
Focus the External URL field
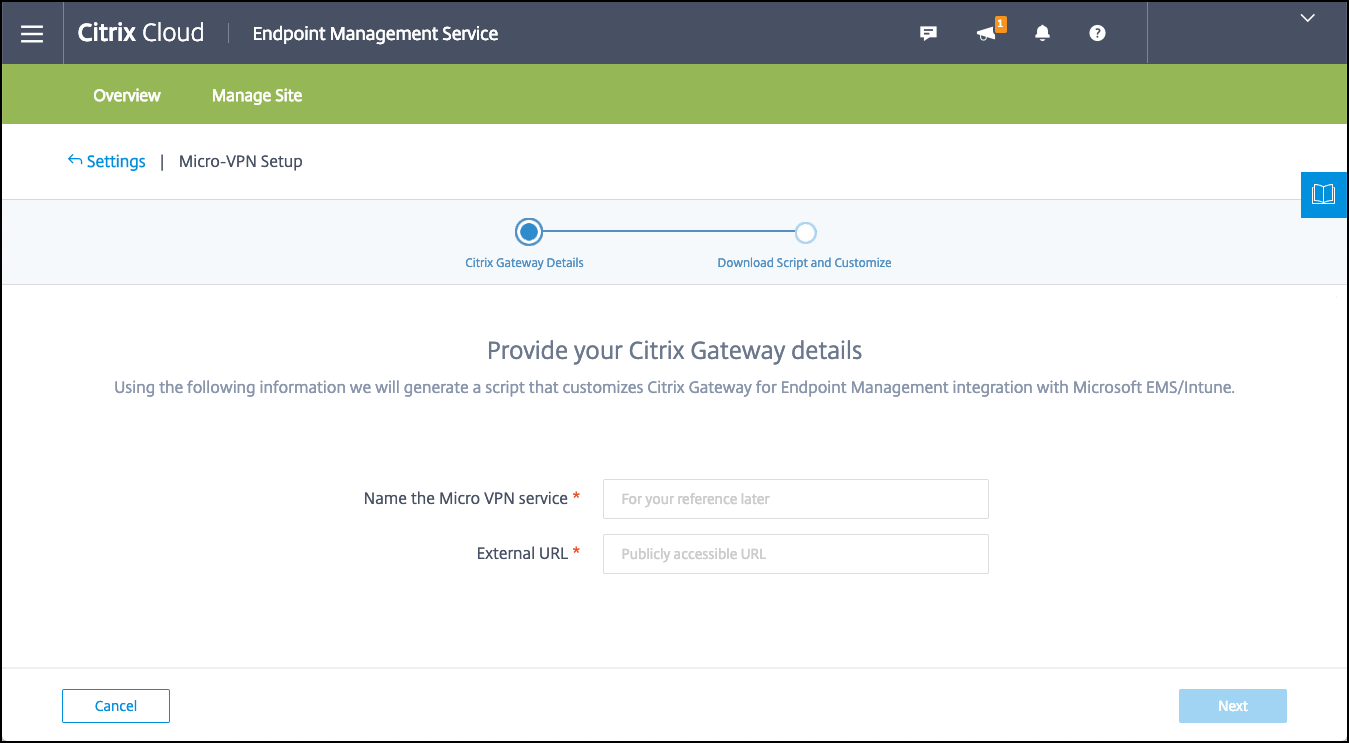point(795,554)
